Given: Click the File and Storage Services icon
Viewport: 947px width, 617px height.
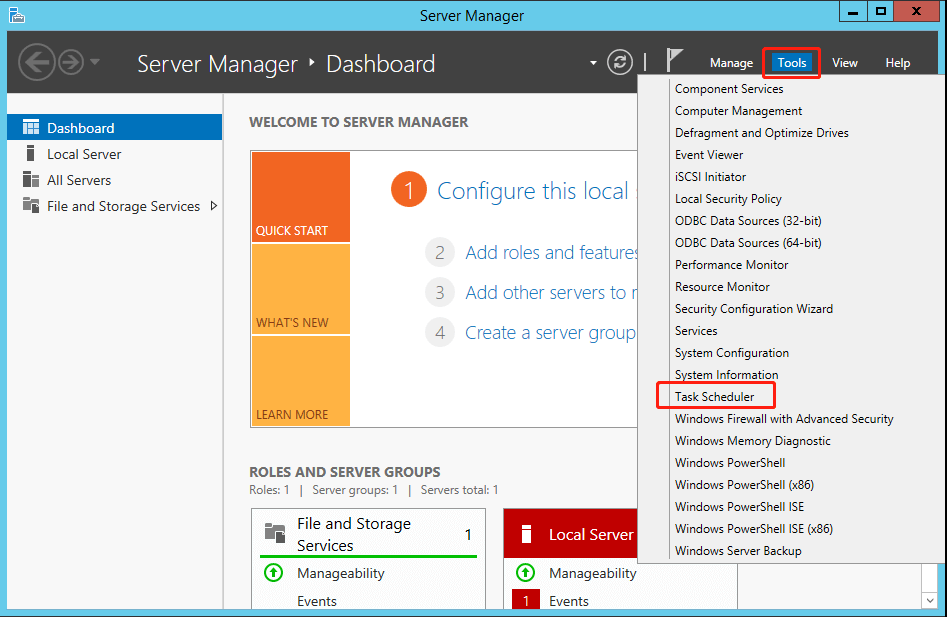Looking at the screenshot, I should [30, 206].
